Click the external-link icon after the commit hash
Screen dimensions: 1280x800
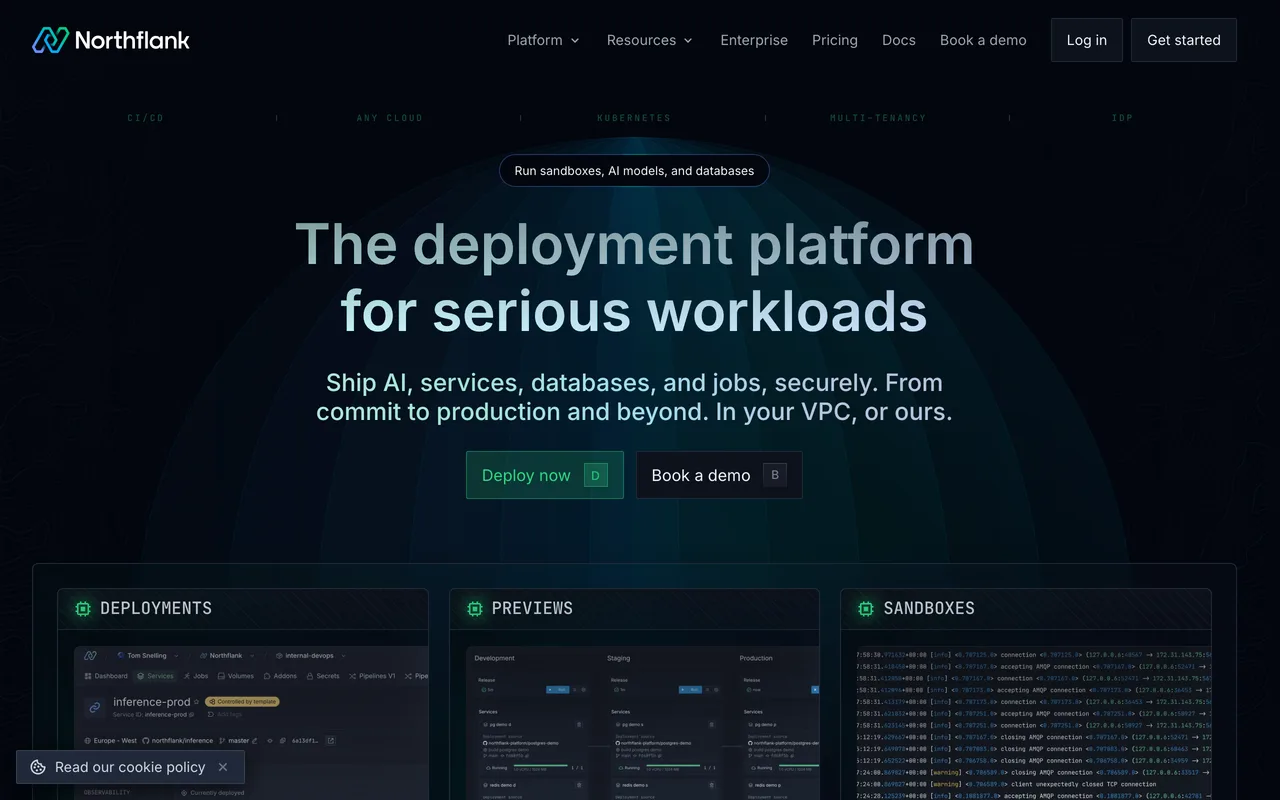[x=330, y=740]
